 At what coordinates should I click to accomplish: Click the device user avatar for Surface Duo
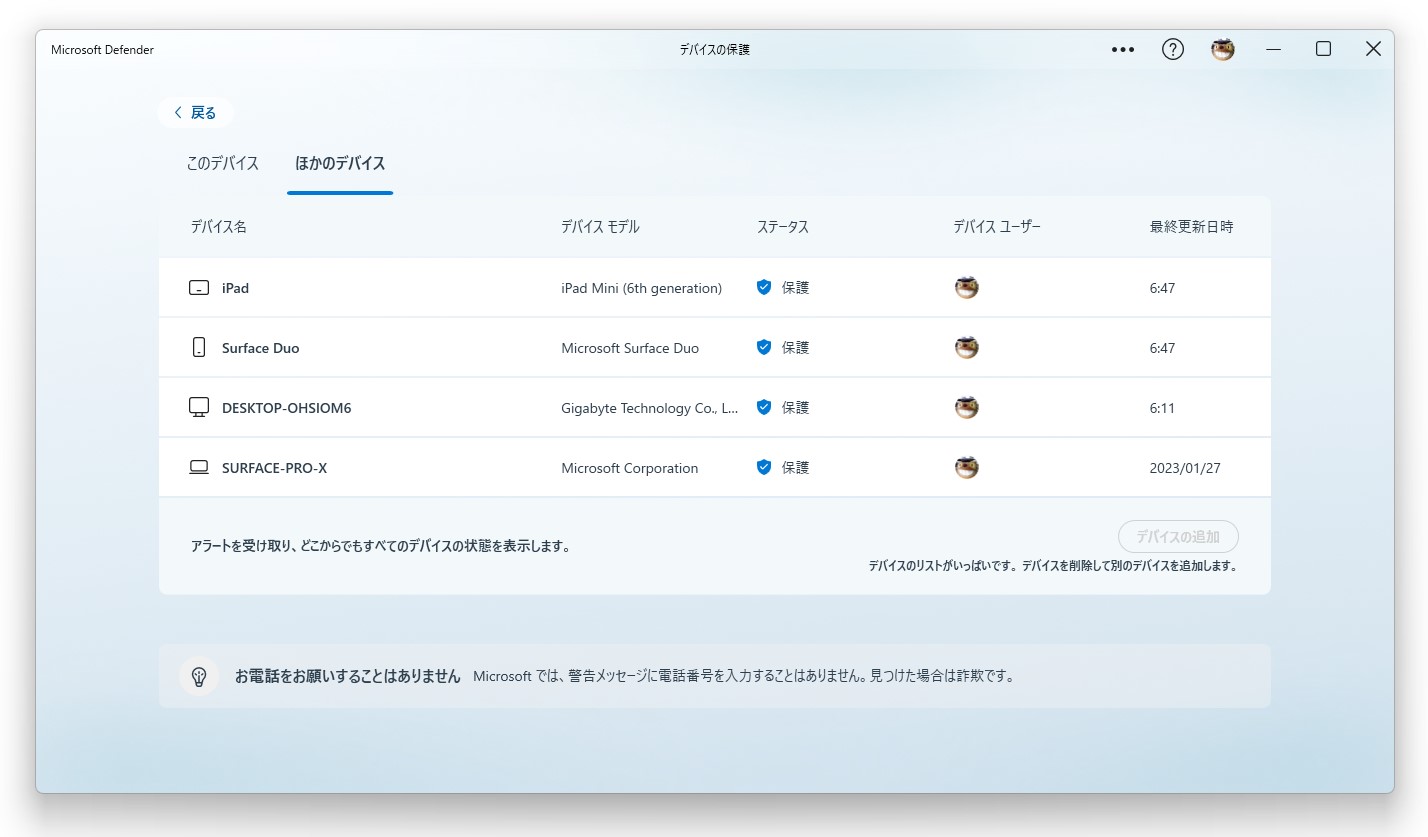tap(966, 347)
